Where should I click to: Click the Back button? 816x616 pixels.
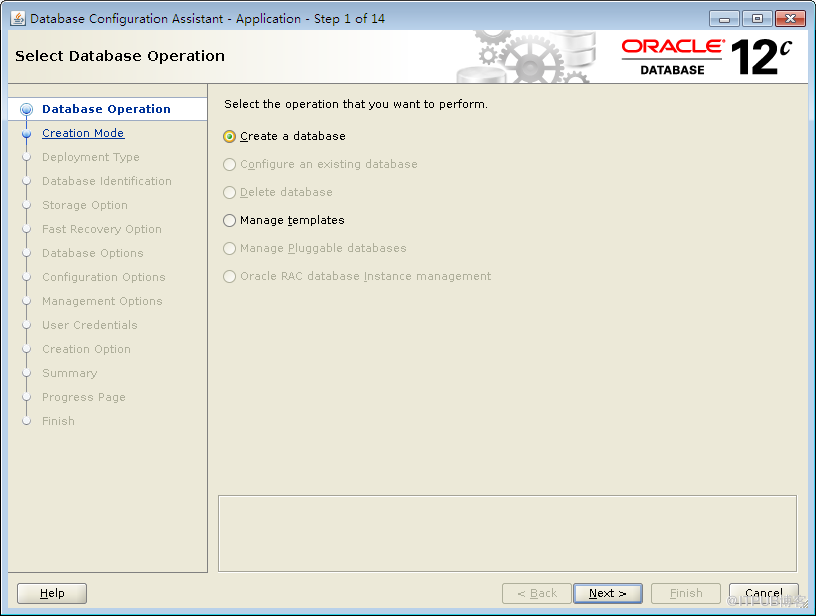point(537,593)
